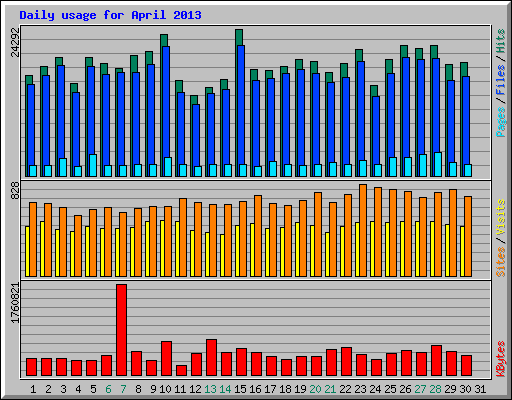Click weekend day label 13
The width and height of the screenshot is (512, 400).
click(210, 389)
